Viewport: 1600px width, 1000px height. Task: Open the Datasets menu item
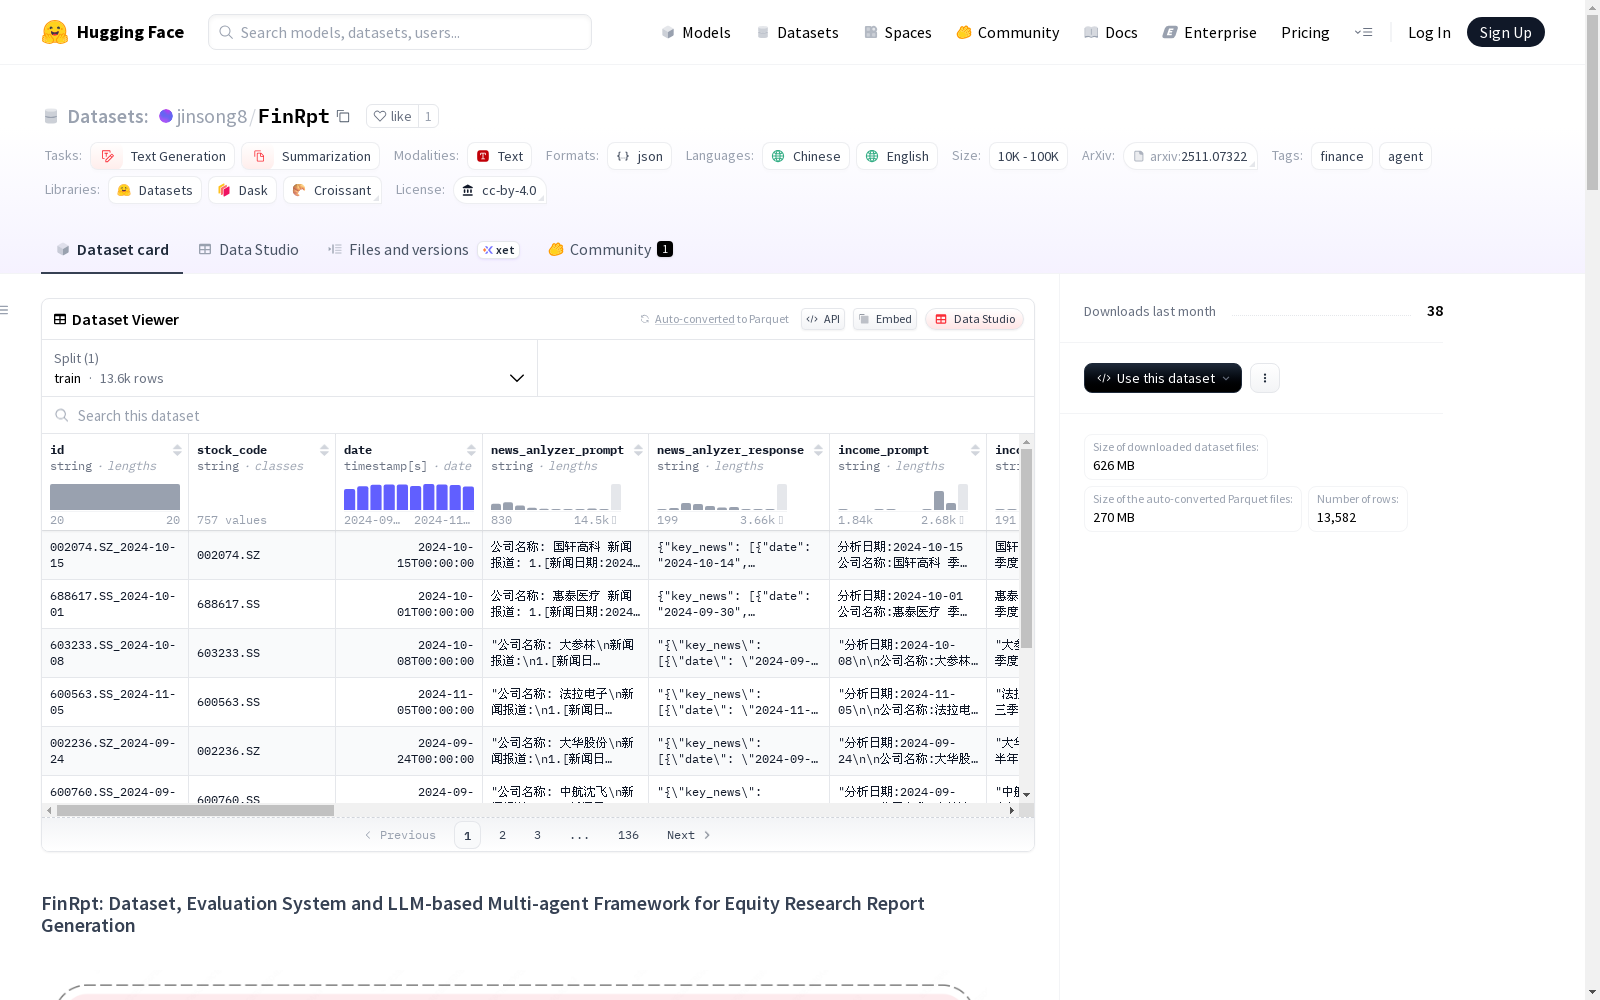point(797,32)
